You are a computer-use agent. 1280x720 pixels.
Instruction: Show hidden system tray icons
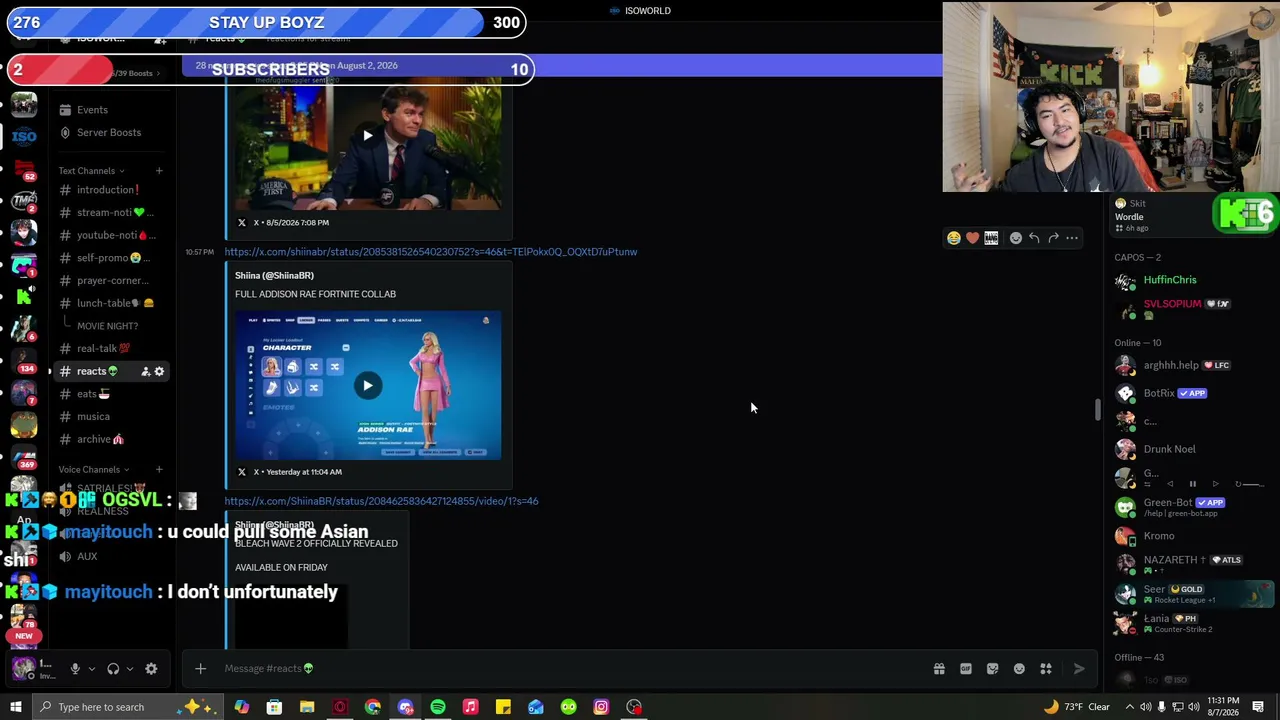tap(1130, 707)
